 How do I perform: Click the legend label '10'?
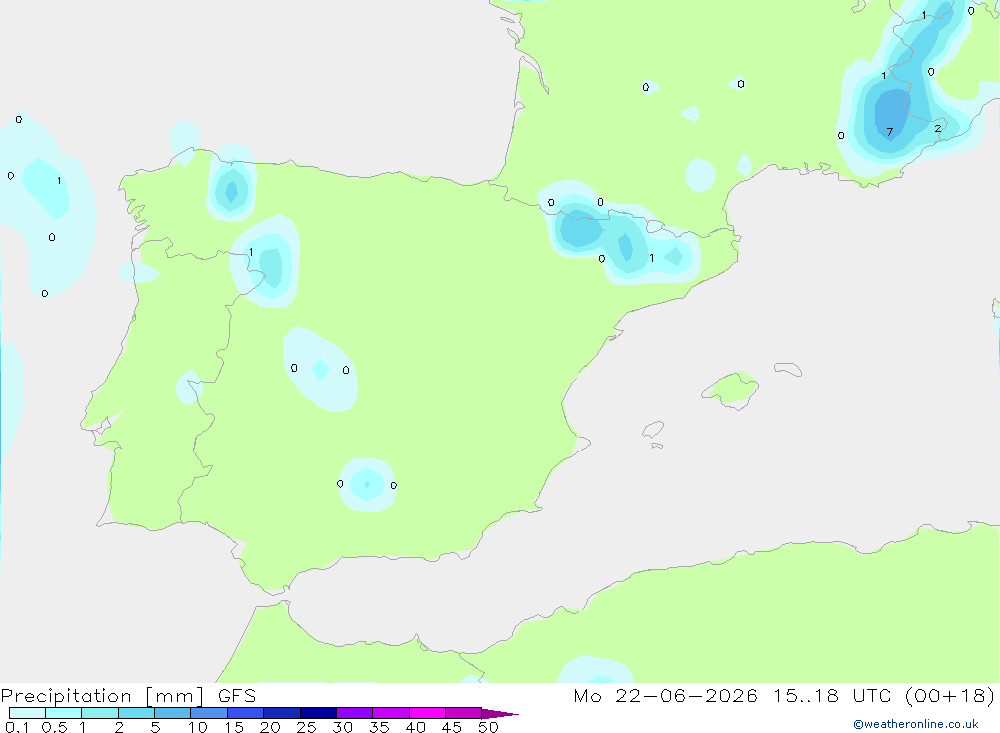tap(198, 727)
